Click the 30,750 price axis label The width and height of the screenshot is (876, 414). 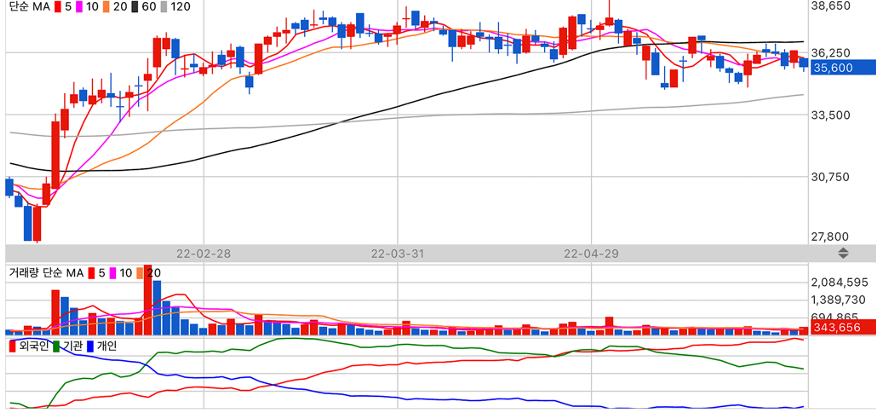830,177
